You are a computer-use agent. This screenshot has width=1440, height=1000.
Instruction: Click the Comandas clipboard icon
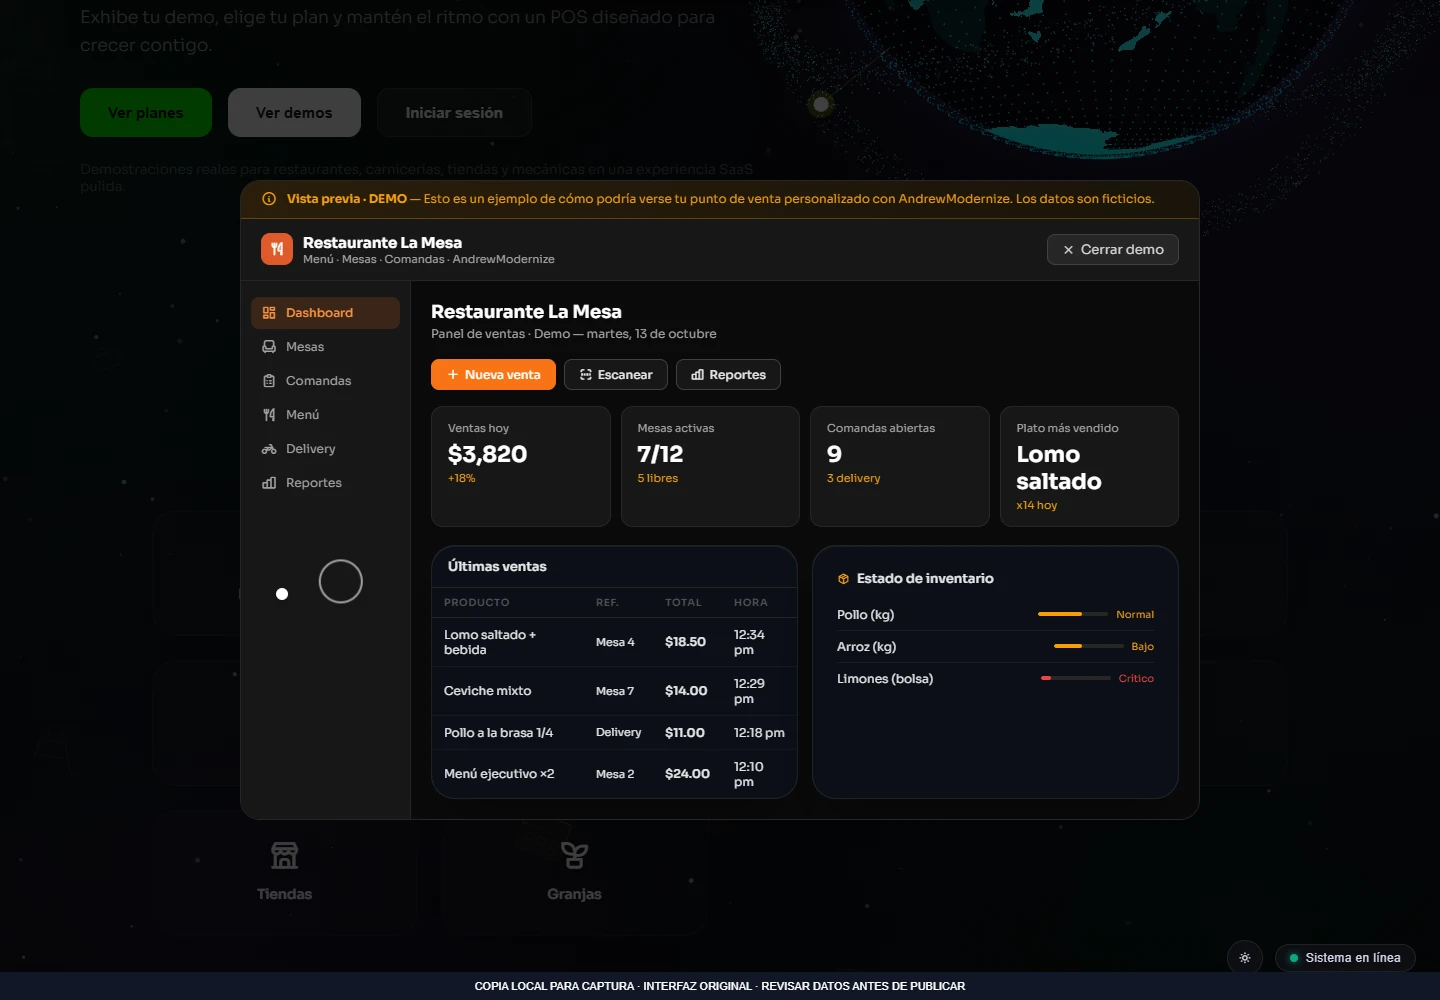point(269,381)
